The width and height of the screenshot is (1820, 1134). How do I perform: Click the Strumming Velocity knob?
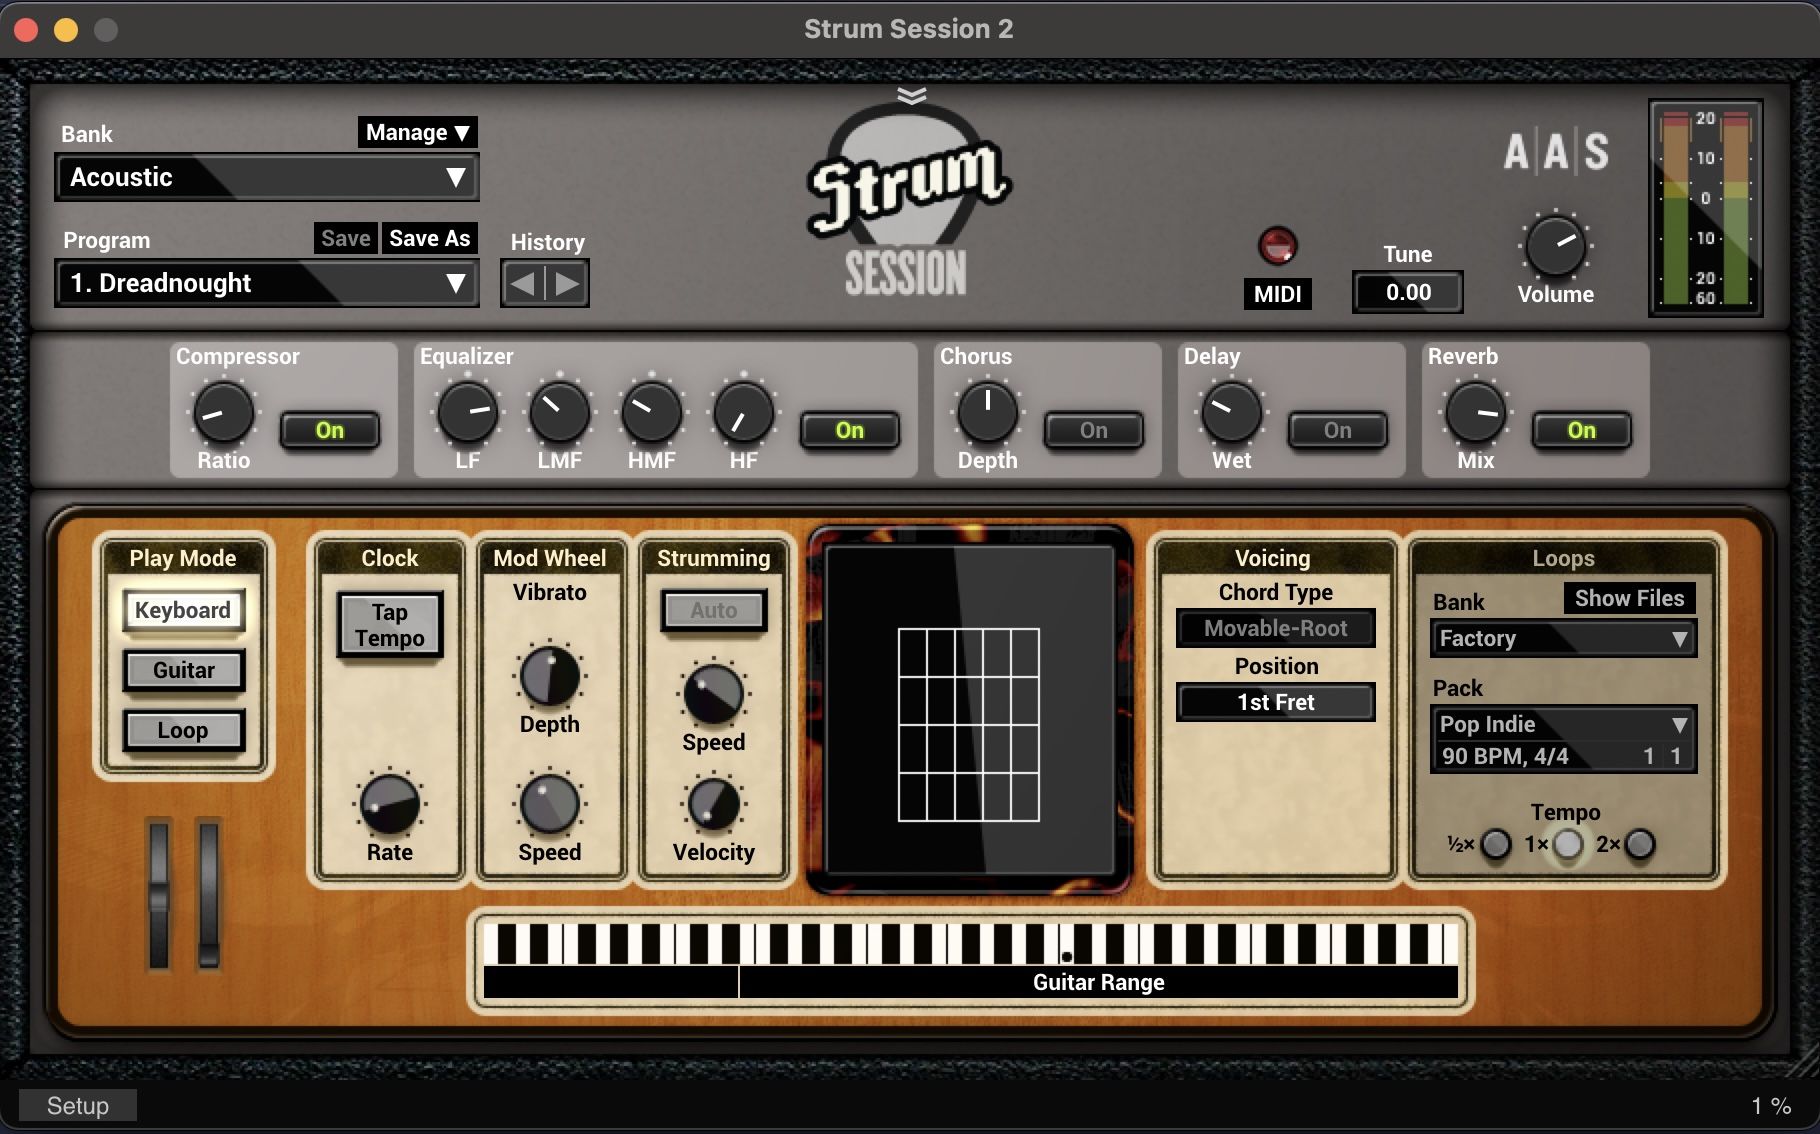pos(713,805)
